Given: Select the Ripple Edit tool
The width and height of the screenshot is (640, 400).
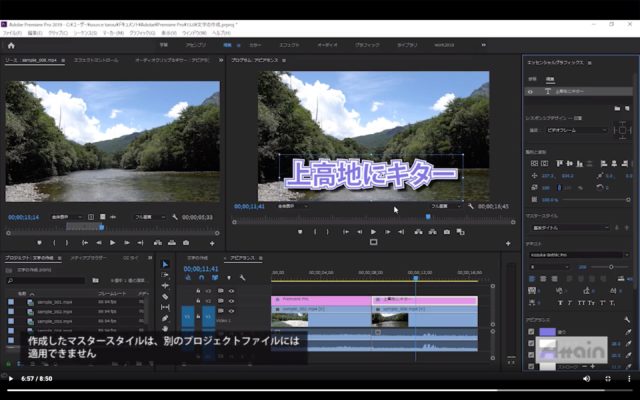Looking at the screenshot, I should click(x=165, y=286).
